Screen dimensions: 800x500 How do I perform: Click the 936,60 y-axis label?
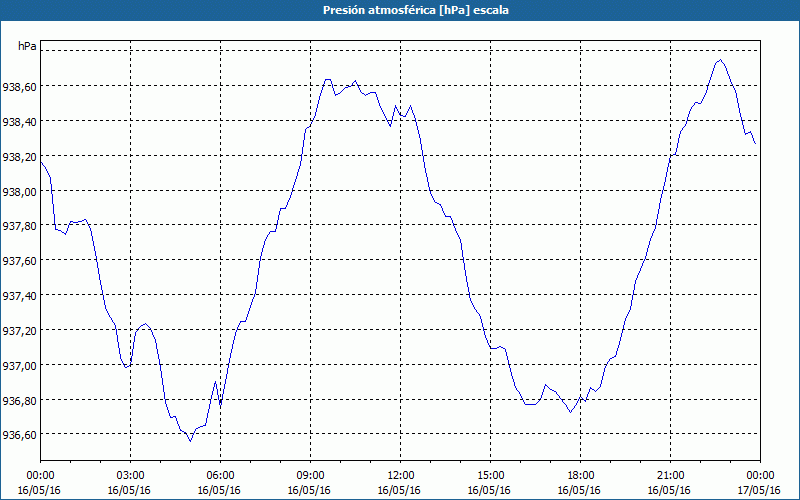(19, 435)
